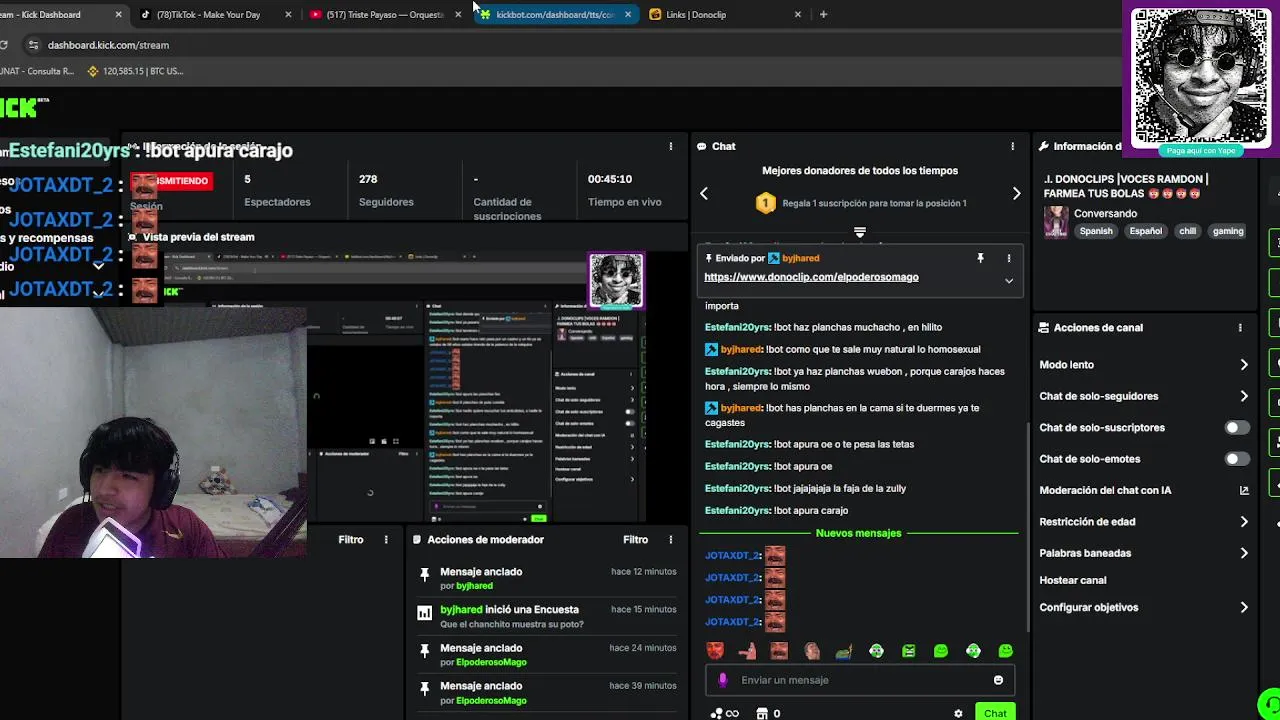Open the Filtro left of Acciones de moderador
The width and height of the screenshot is (1280, 720).
pyautogui.click(x=351, y=540)
